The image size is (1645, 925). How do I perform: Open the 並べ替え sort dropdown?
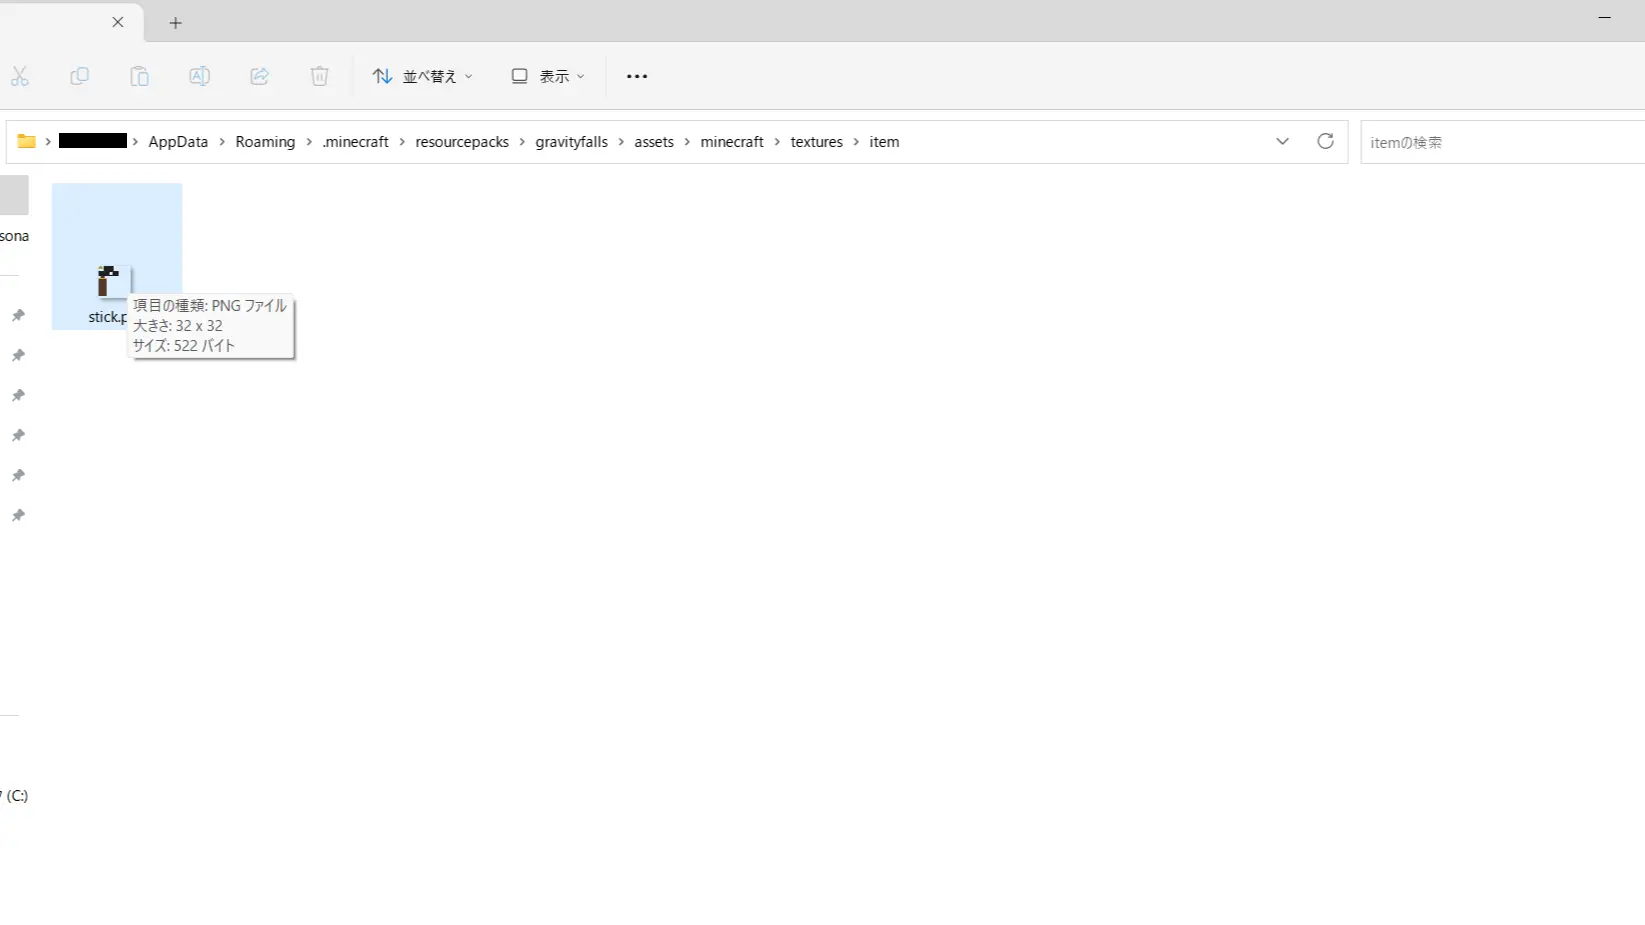(x=422, y=76)
